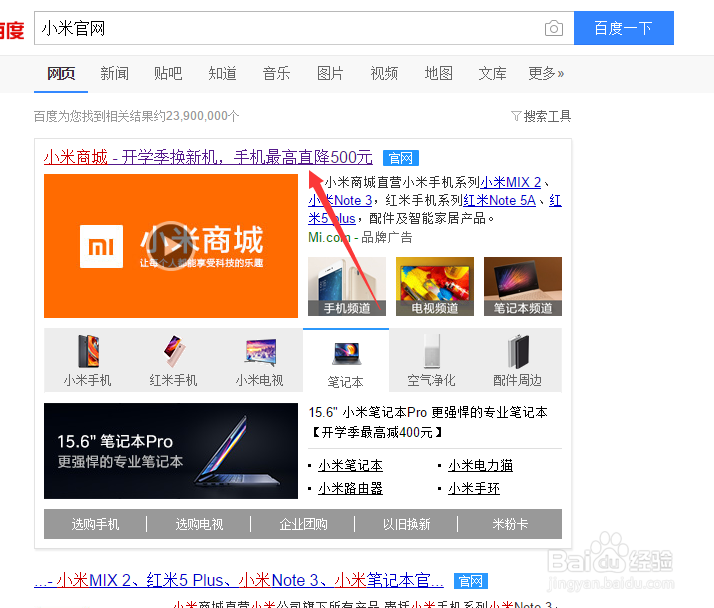Click the 小米MIX 2 link in description
The height and width of the screenshot is (608, 714).
(x=510, y=183)
